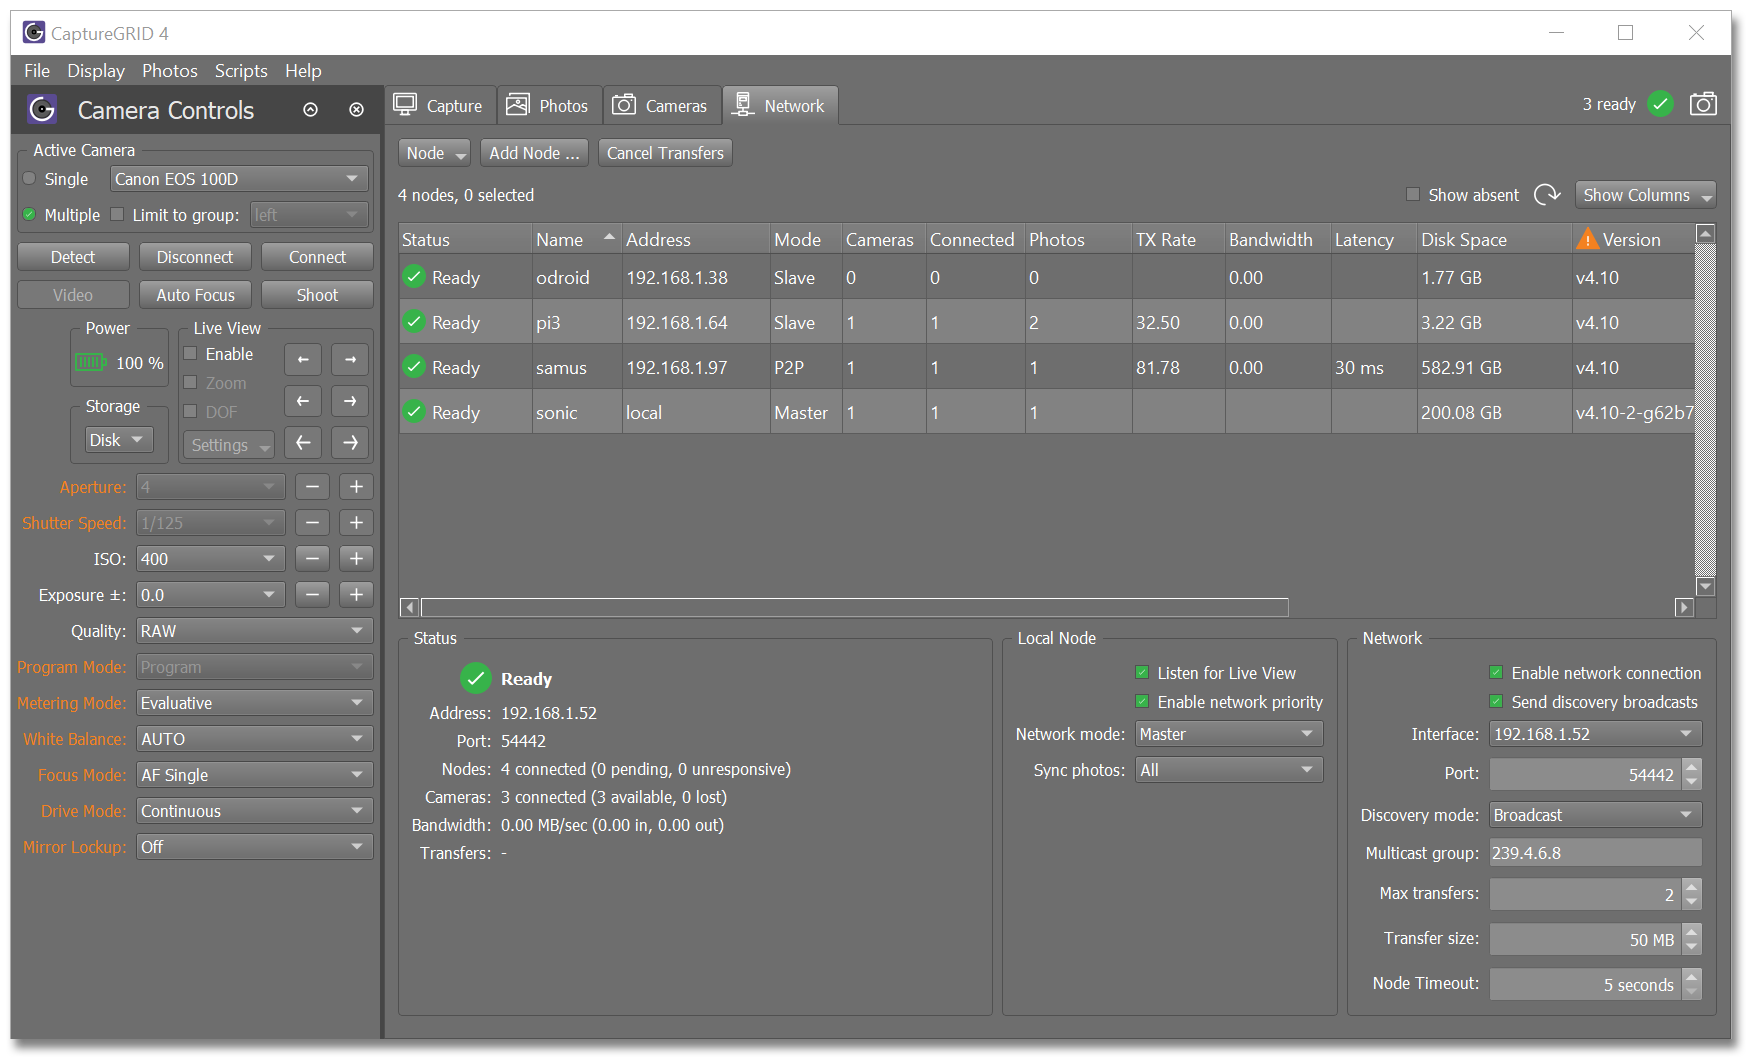Click the Cancel Transfers button
Image resolution: width=1752 pixels, height=1059 pixels.
[665, 153]
